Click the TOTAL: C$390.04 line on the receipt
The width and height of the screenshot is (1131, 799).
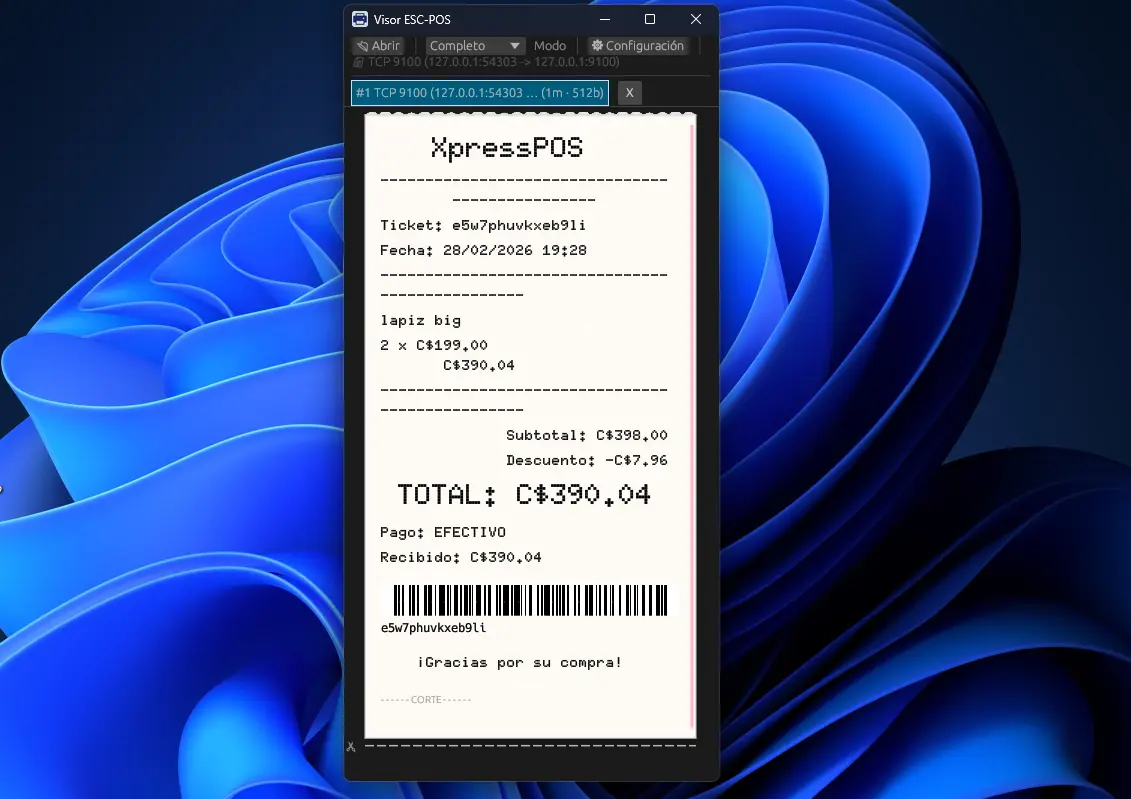point(524,493)
